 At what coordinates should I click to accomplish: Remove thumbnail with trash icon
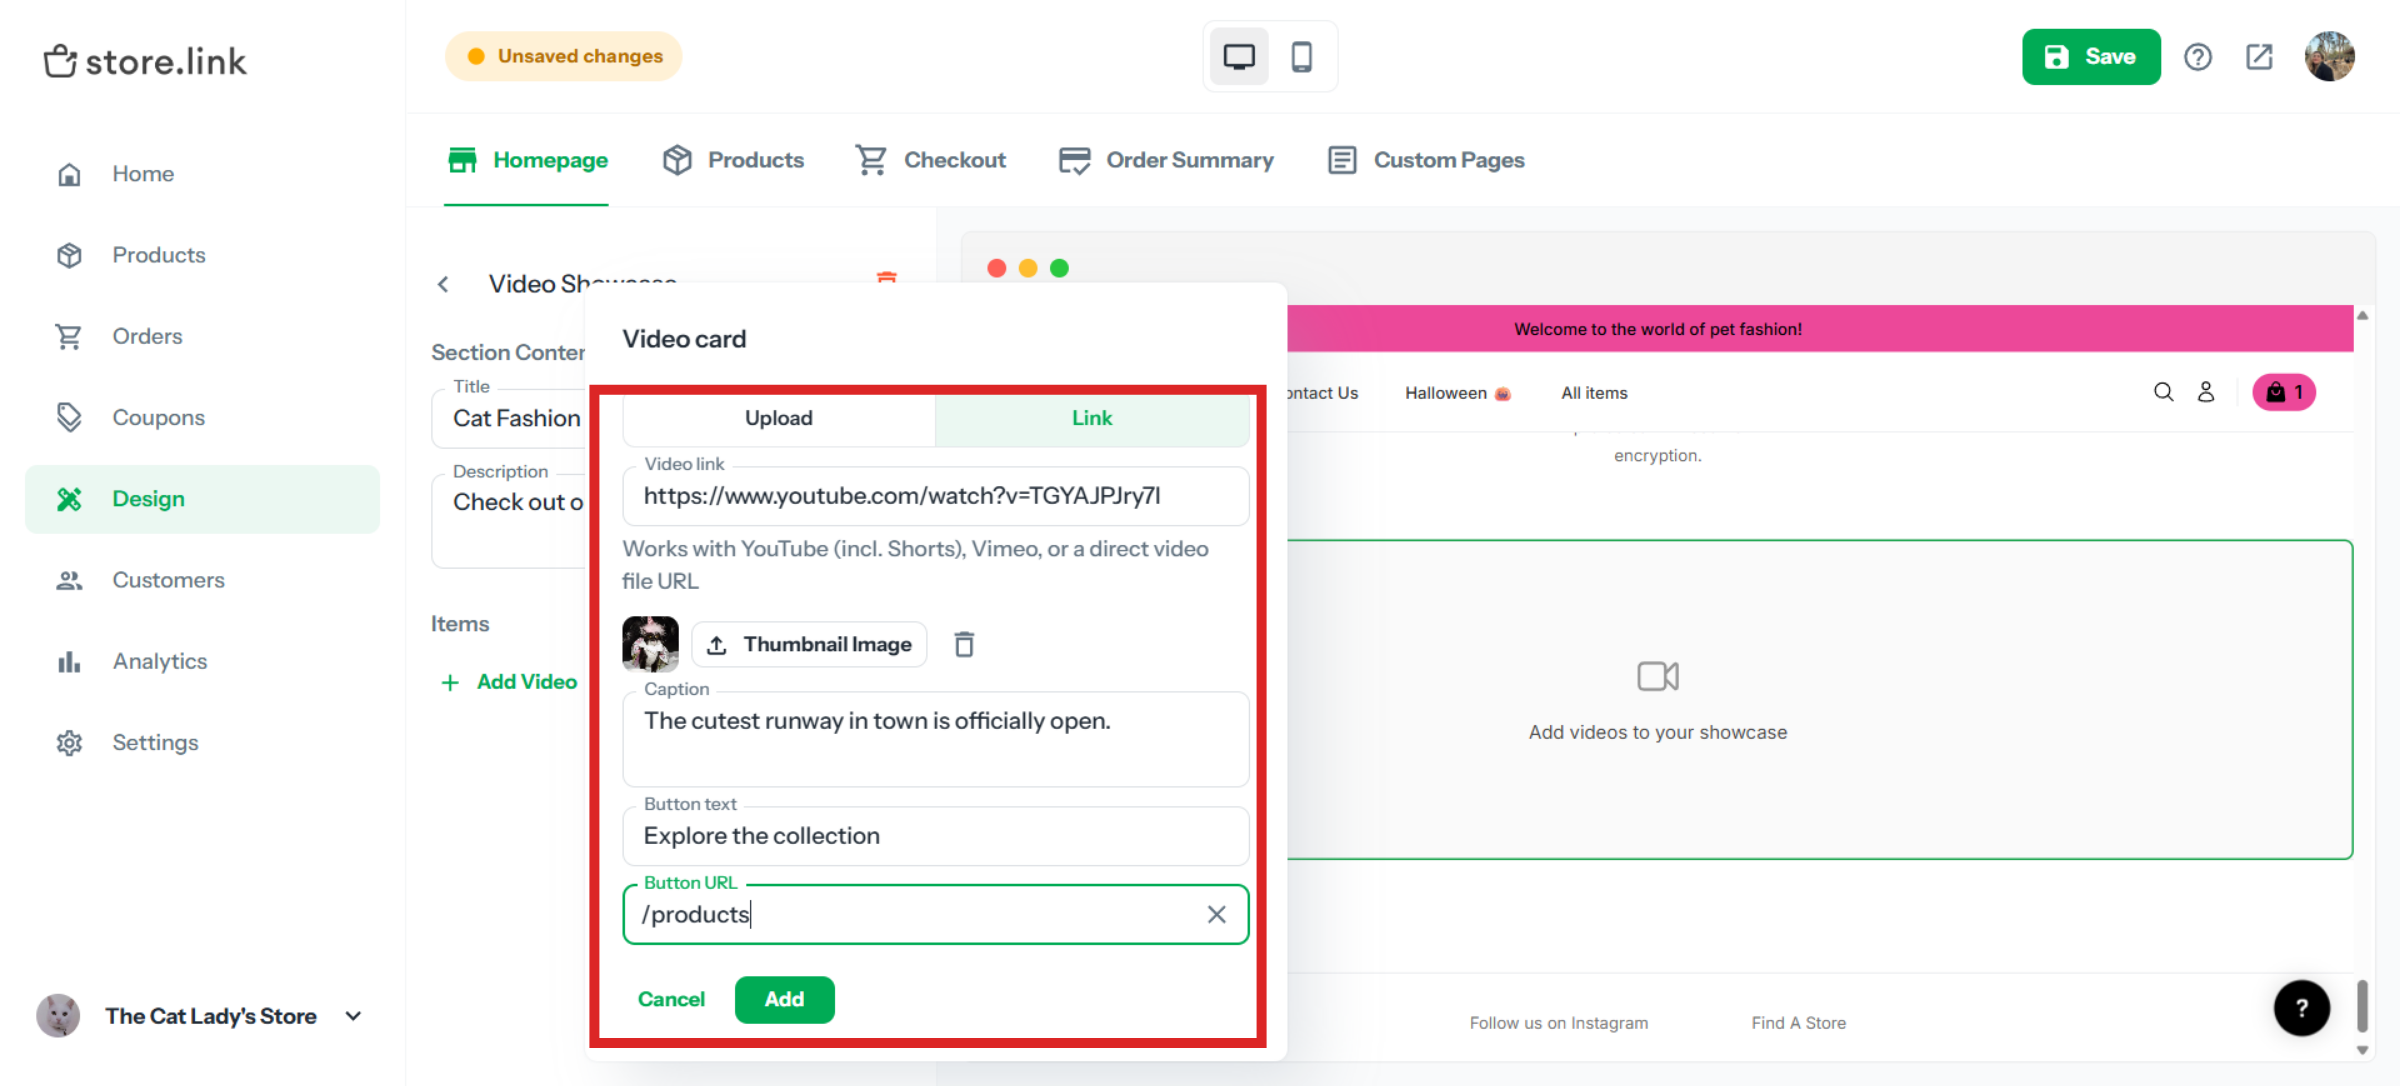[x=964, y=645]
